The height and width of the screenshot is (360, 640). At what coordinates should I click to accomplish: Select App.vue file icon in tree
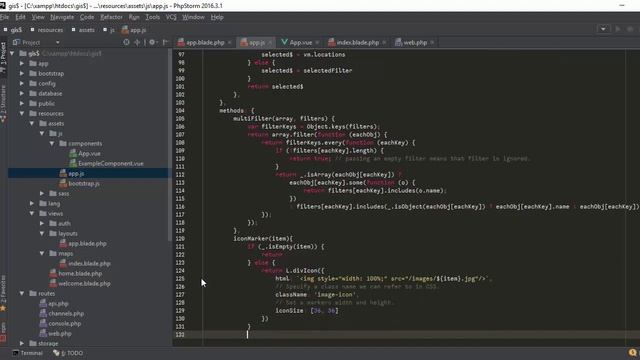click(73, 153)
